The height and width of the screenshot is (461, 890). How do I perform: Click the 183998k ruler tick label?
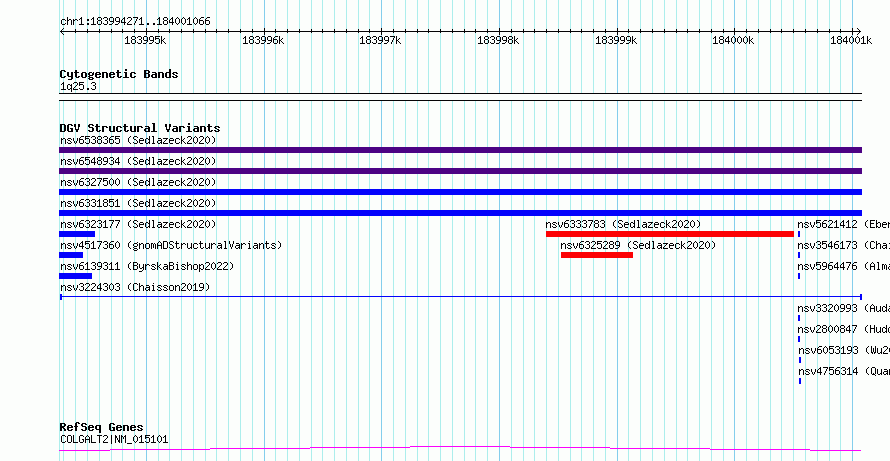tap(498, 40)
